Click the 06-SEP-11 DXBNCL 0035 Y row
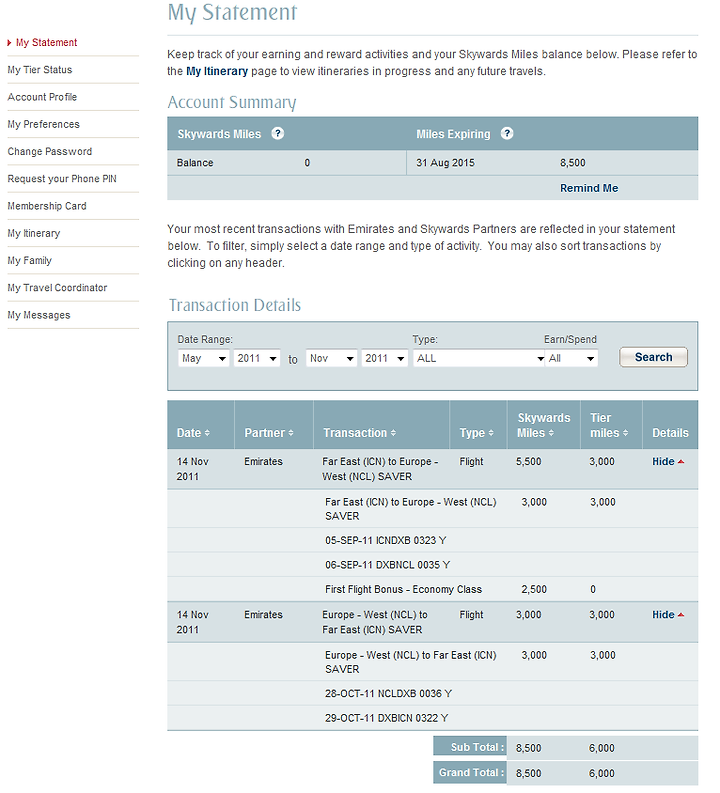The width and height of the screenshot is (720, 793). click(432, 564)
